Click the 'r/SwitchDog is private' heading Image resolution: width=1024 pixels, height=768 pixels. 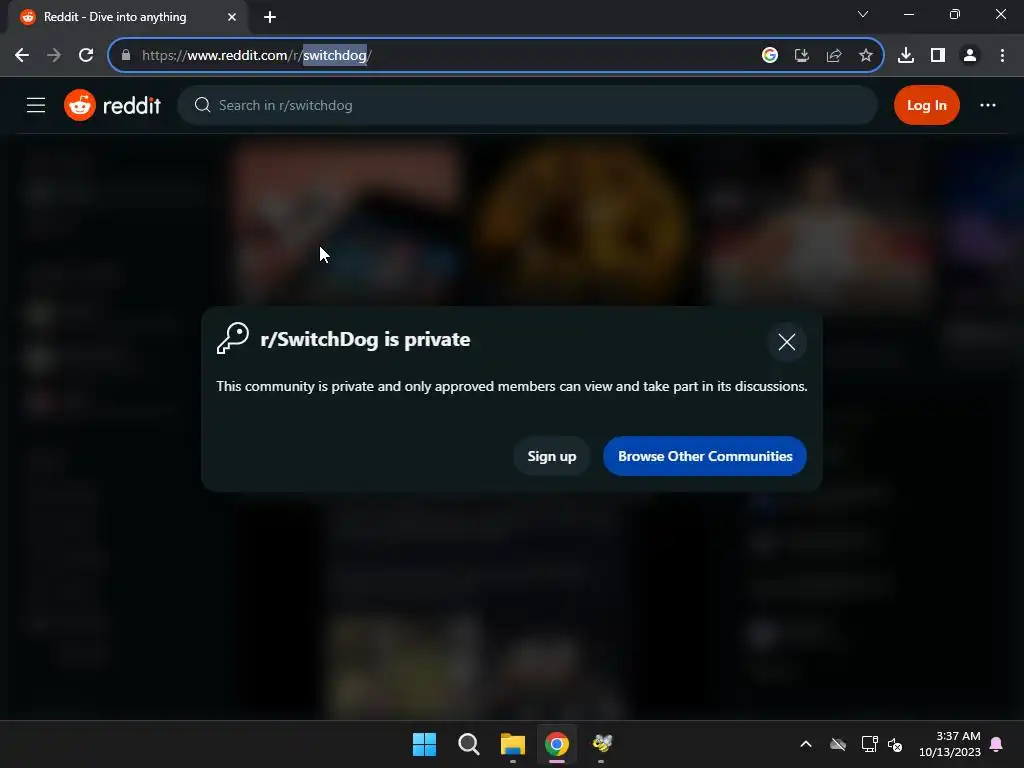pyautogui.click(x=365, y=340)
